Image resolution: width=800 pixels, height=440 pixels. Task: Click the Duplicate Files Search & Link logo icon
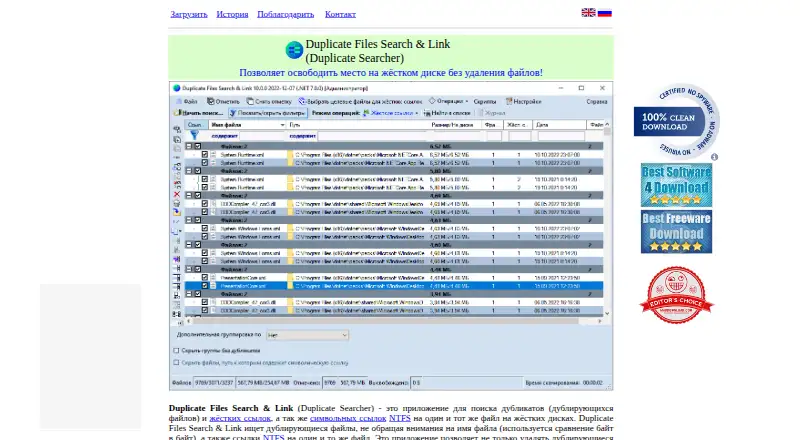294,50
